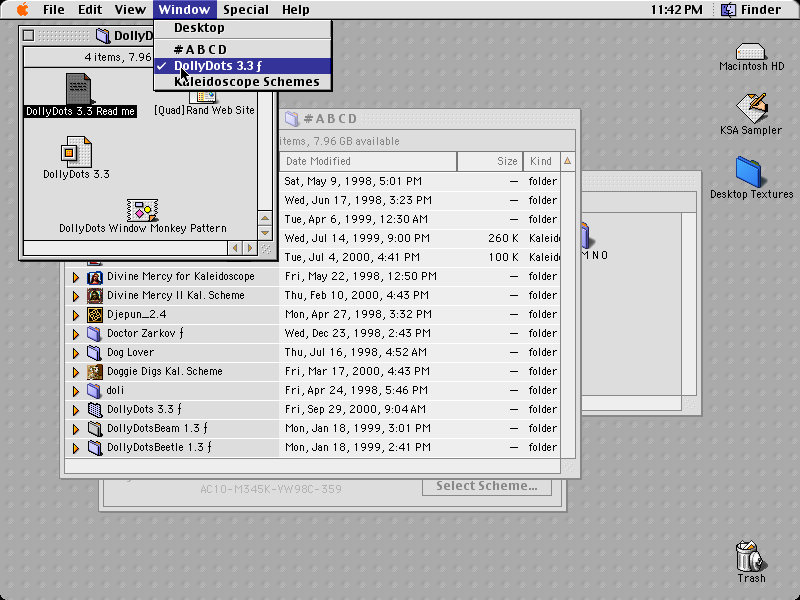This screenshot has width=800, height=600.
Task: Click the 260 K size entry
Action: [504, 238]
